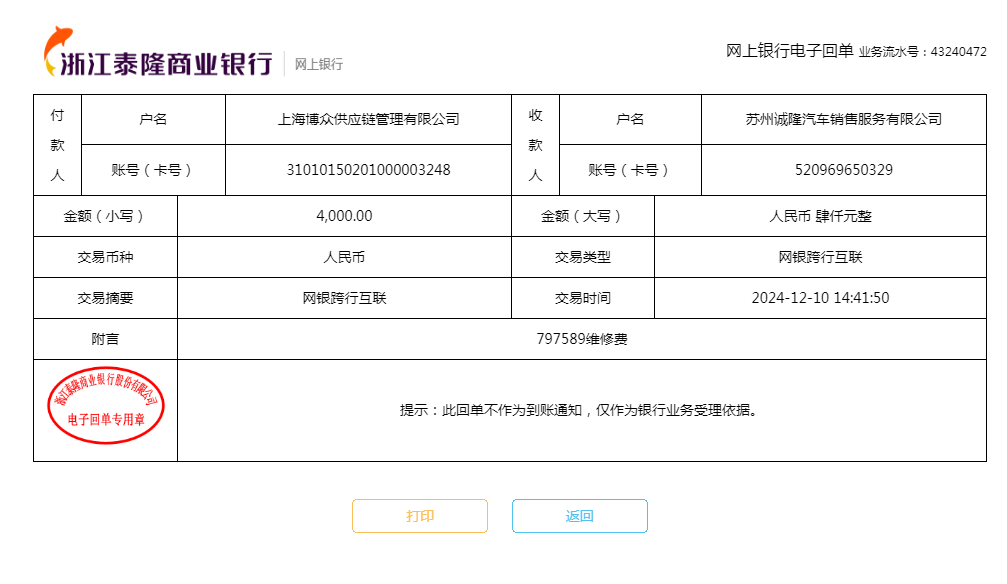The image size is (1007, 584).
Task: Click the 网上银行 label beside the logo
Action: point(318,64)
